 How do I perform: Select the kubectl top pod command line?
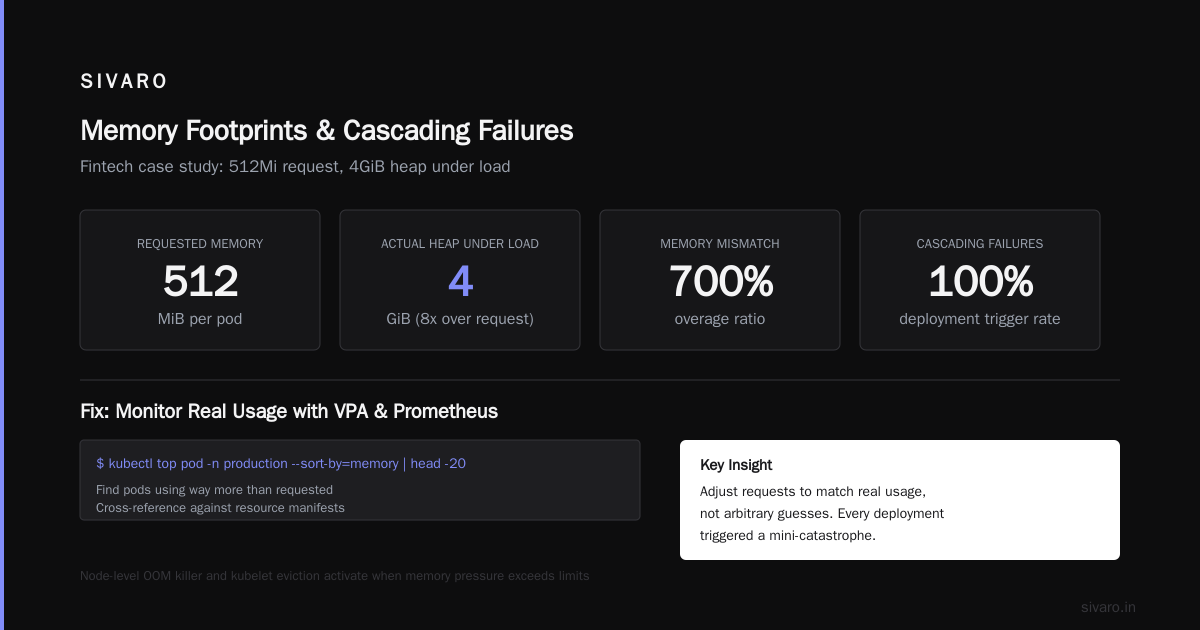point(281,463)
